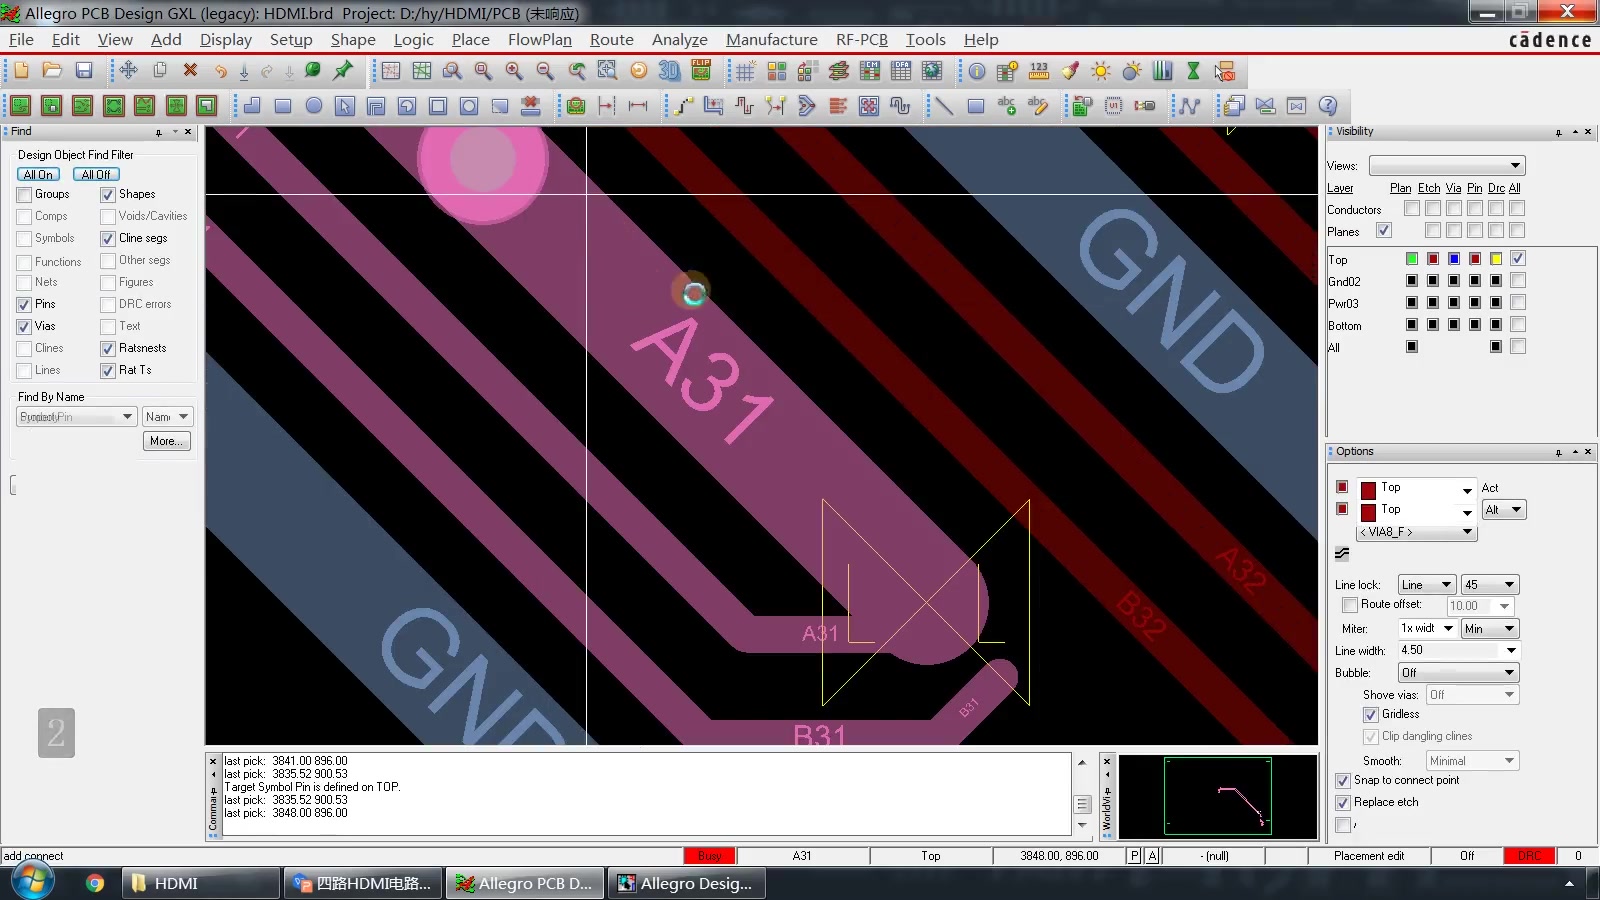Screen dimensions: 1600x900
Task: Open the Manufacture menu
Action: click(772, 40)
